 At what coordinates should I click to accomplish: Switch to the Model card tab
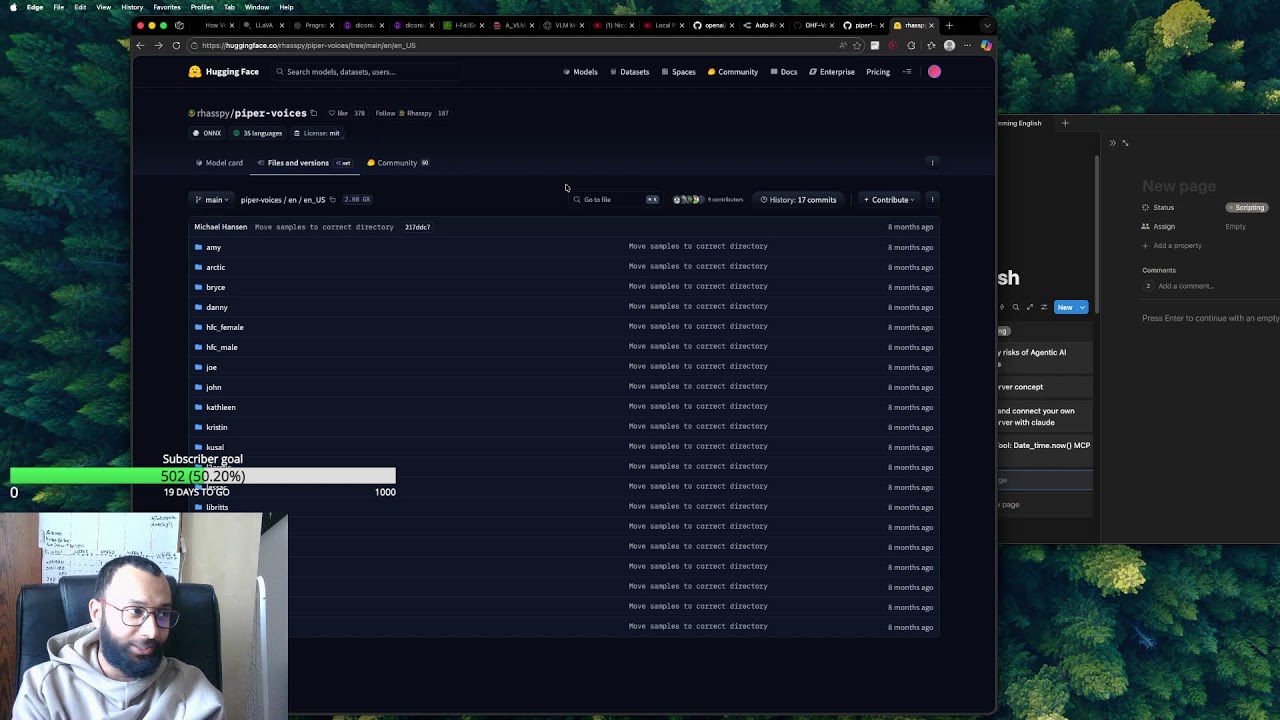[219, 163]
